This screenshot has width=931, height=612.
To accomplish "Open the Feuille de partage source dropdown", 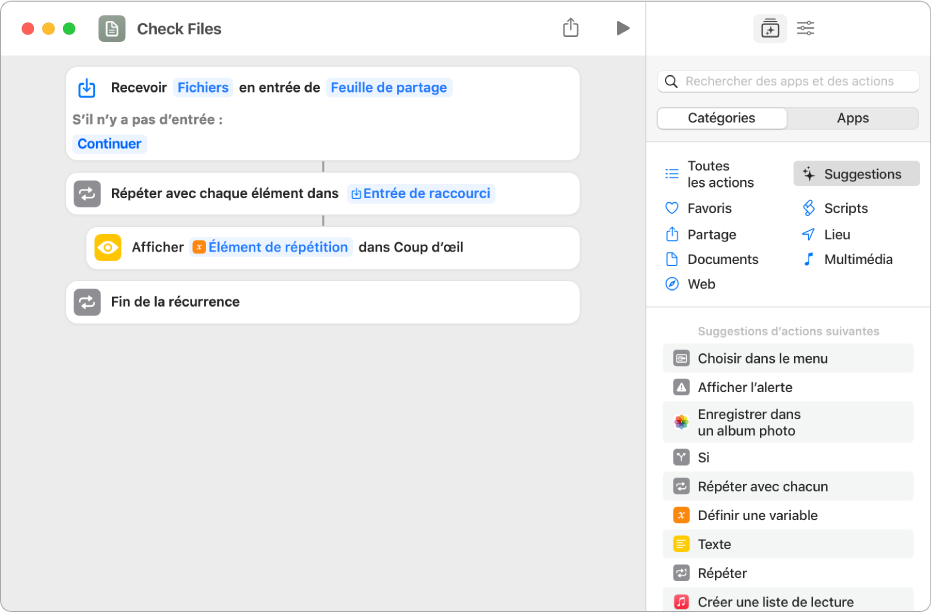I will pyautogui.click(x=389, y=87).
